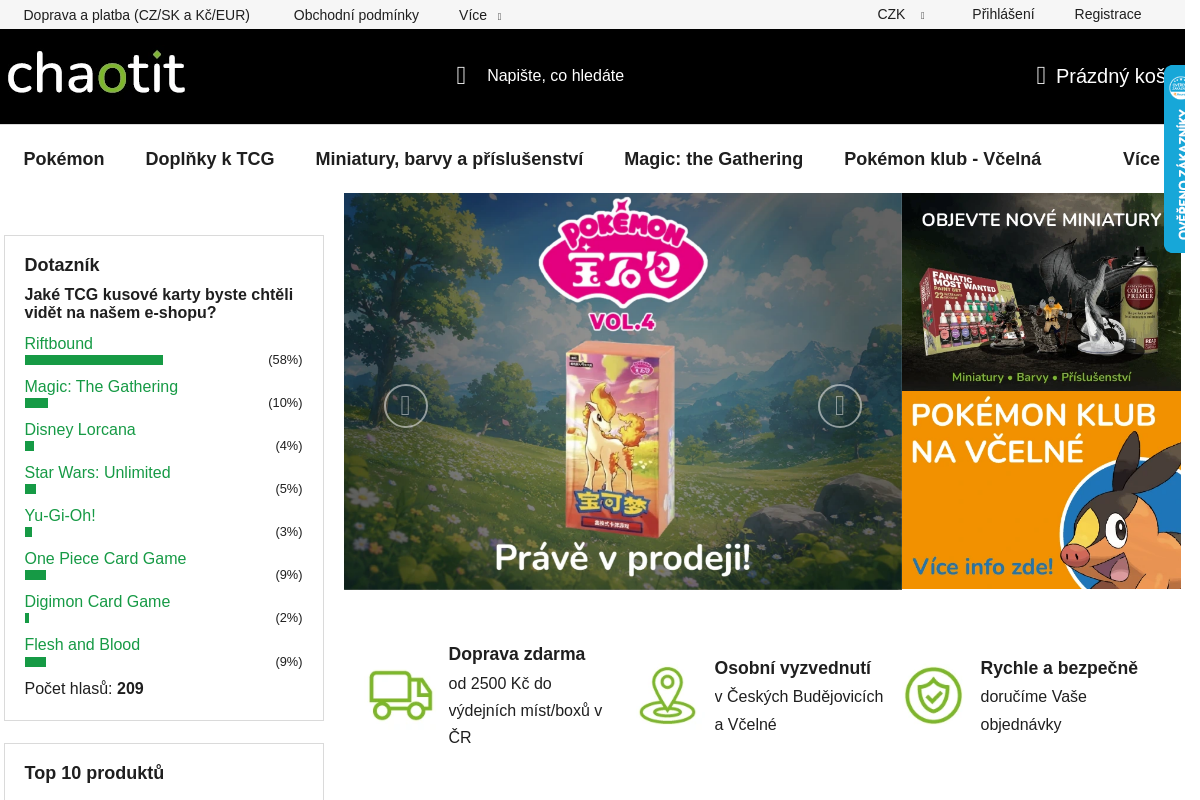This screenshot has height=800, width=1200.
Task: Vote for Disney Lorcana in poll
Action: pyautogui.click(x=80, y=430)
